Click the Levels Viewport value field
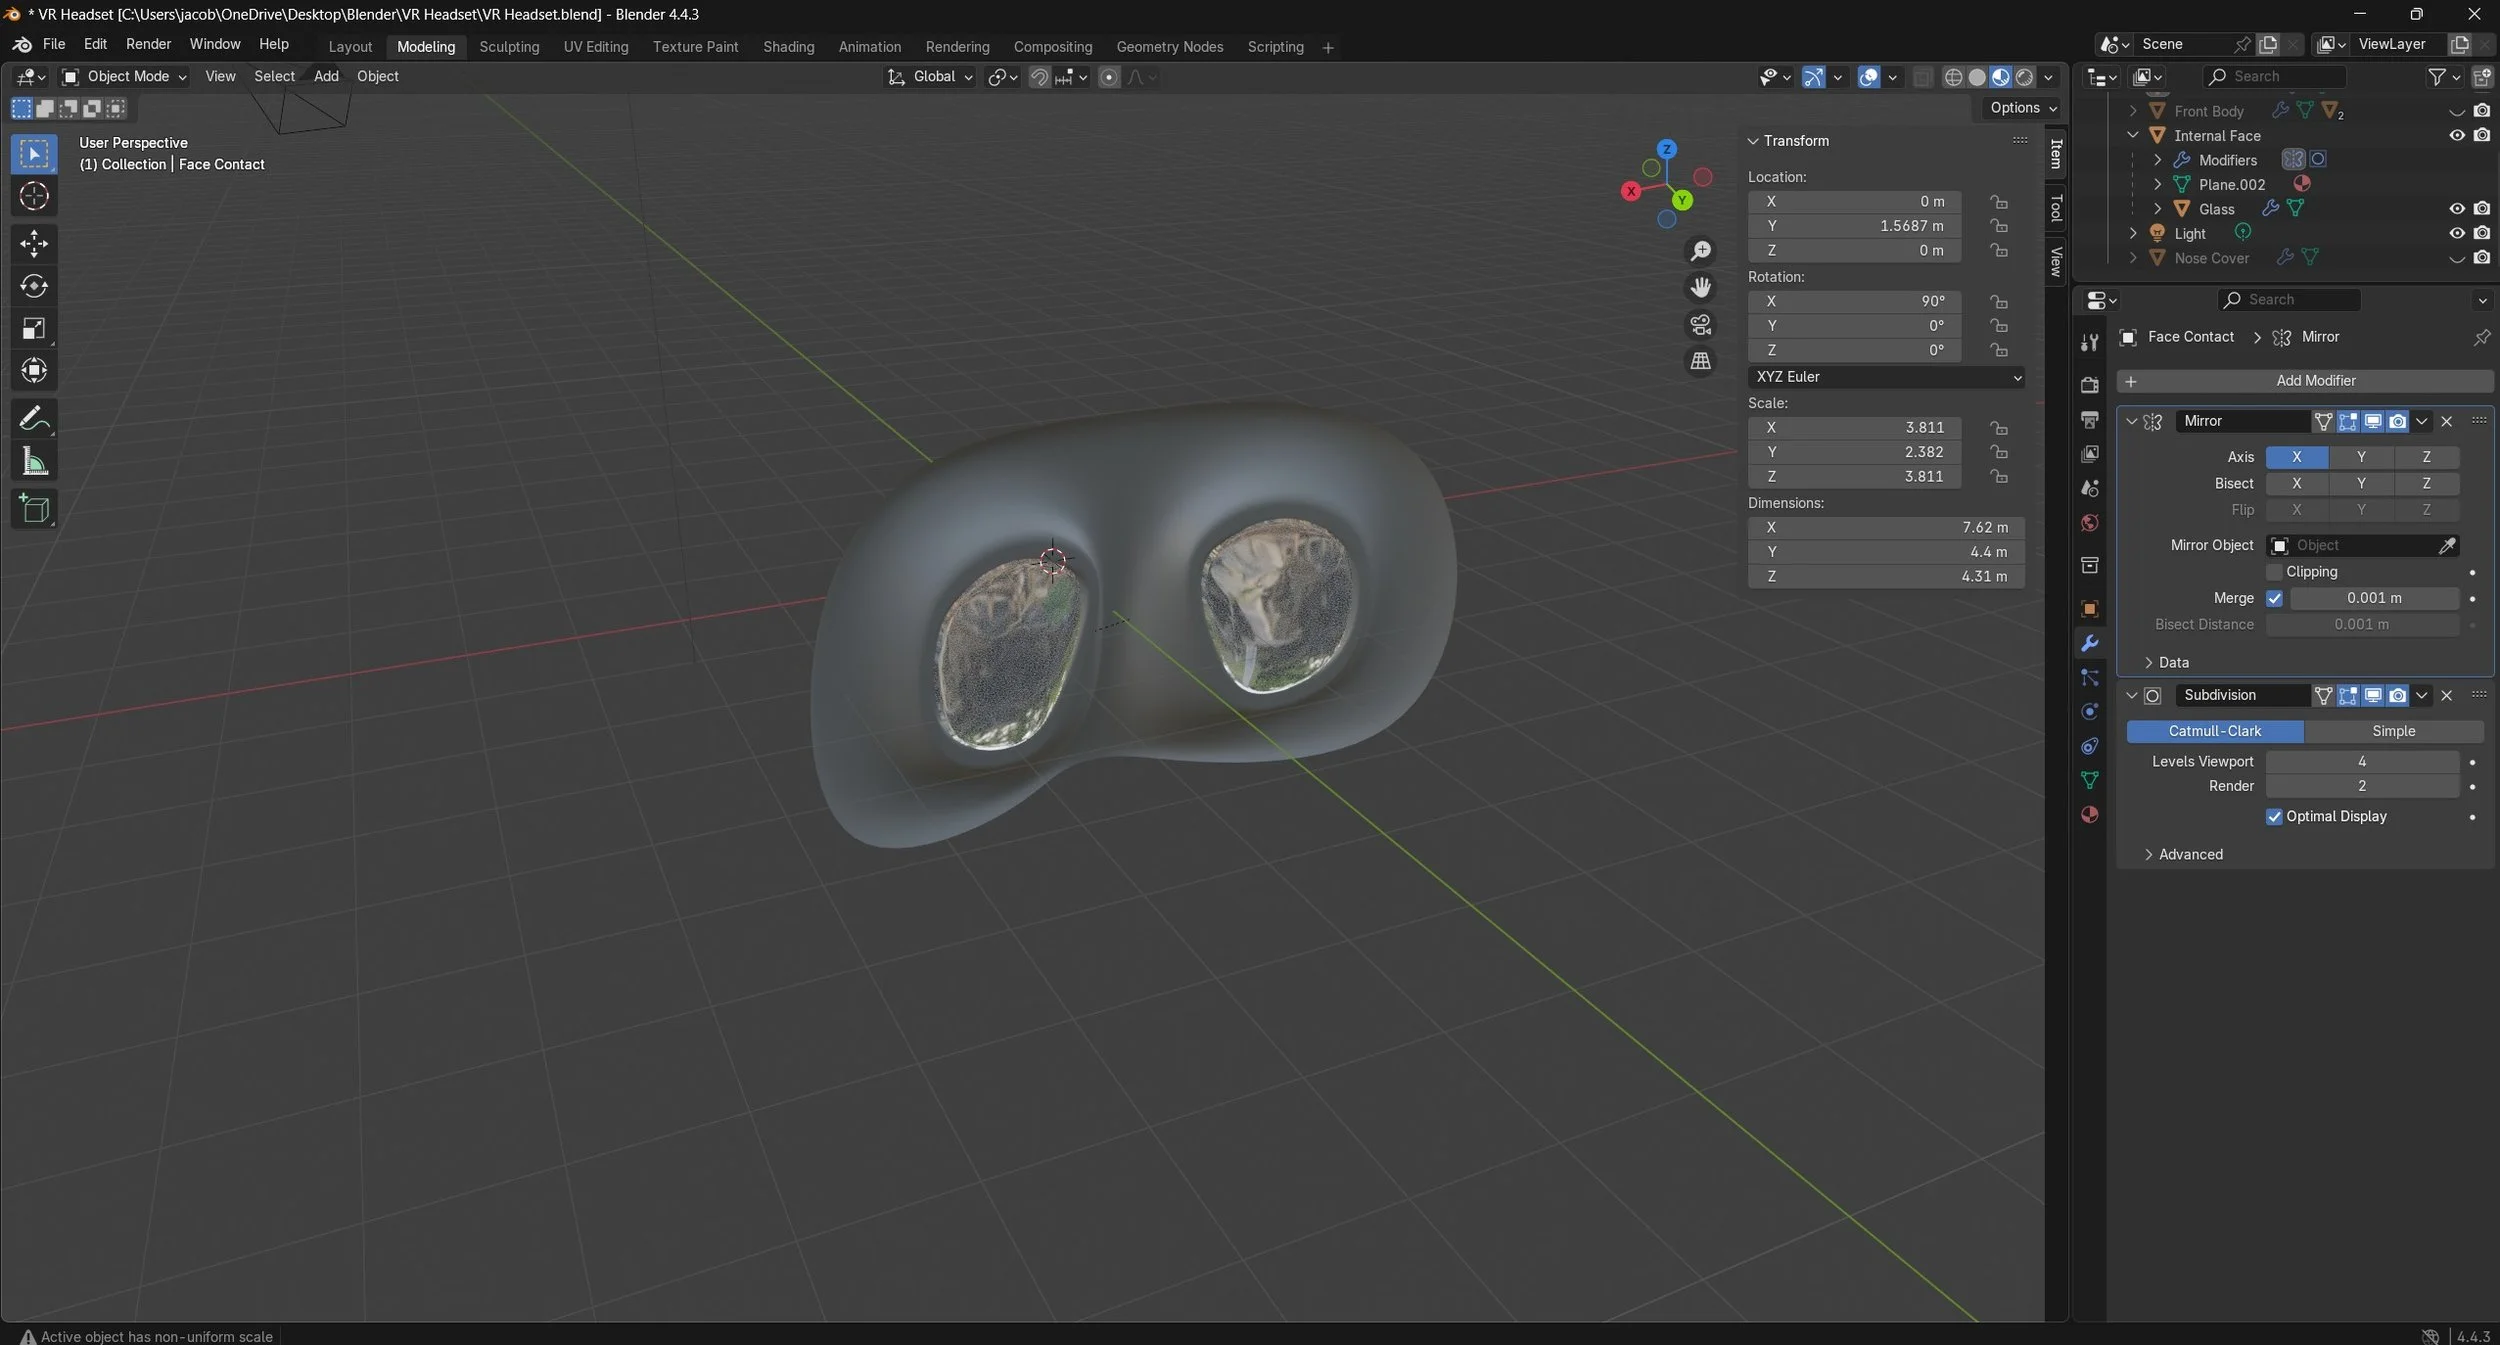The image size is (2500, 1345). point(2361,762)
